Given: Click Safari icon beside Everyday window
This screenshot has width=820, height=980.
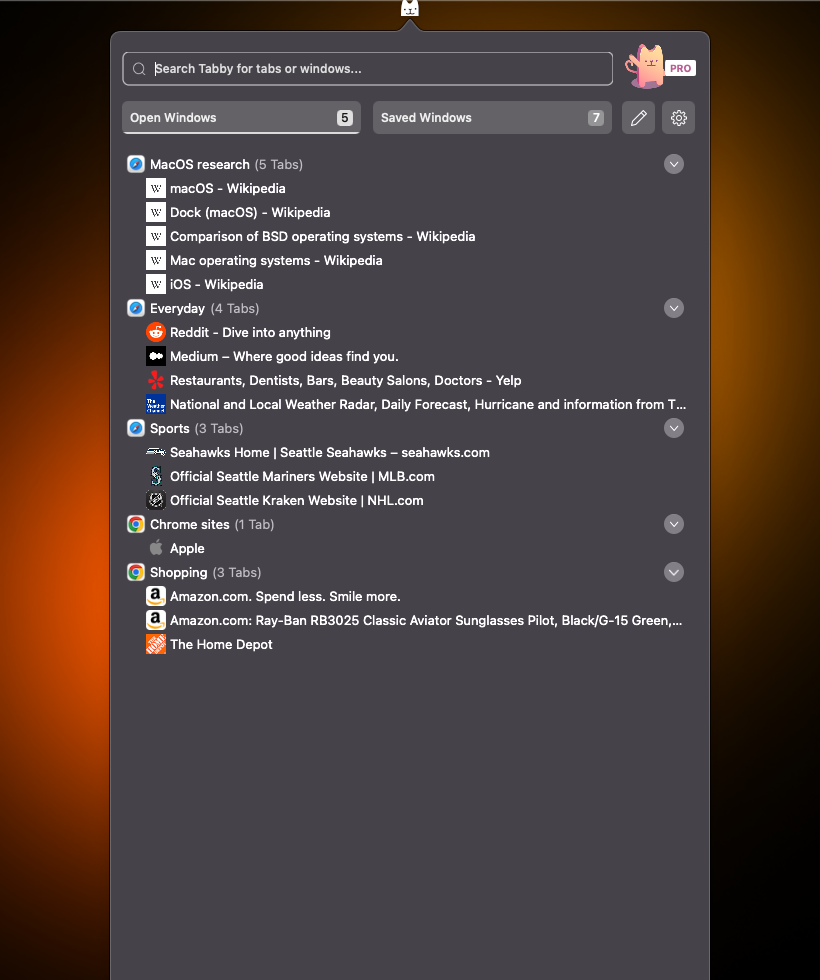Looking at the screenshot, I should tap(136, 308).
